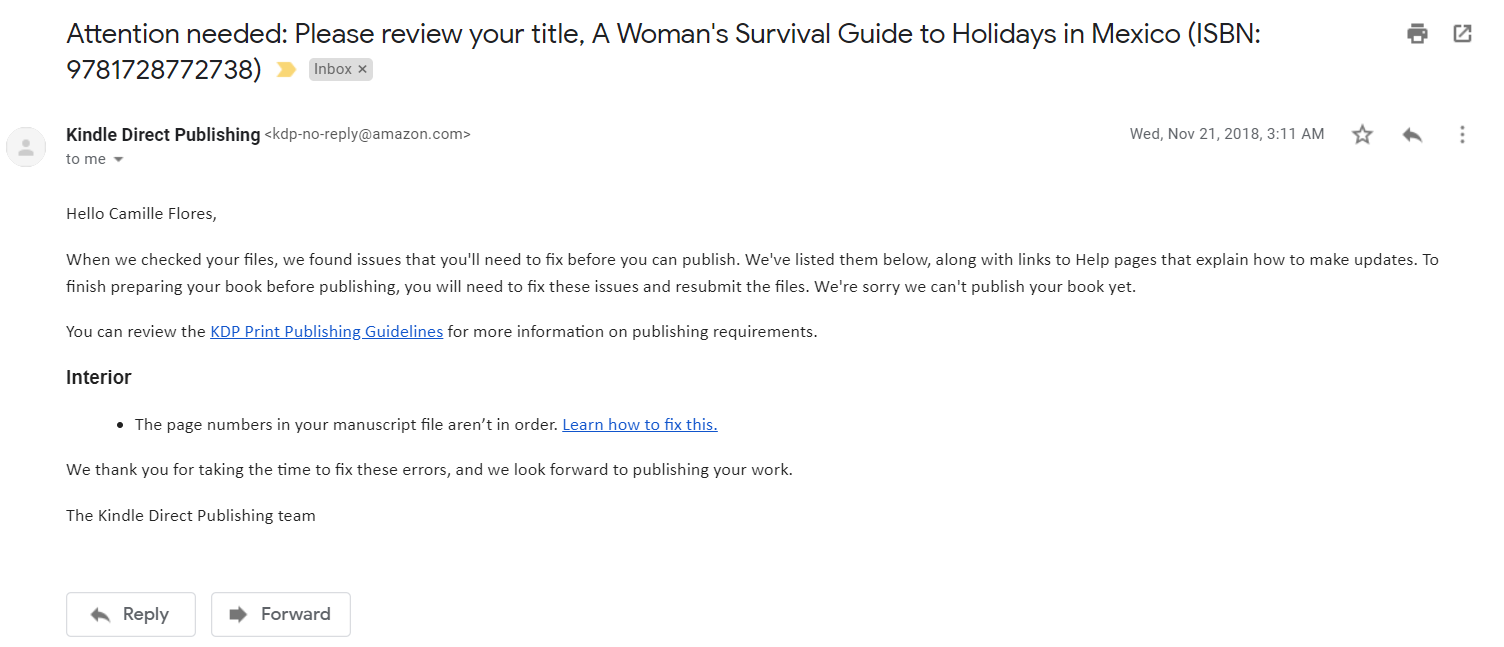
Task: Click the "Hello Camille Flores" greeting line
Action: tap(141, 213)
